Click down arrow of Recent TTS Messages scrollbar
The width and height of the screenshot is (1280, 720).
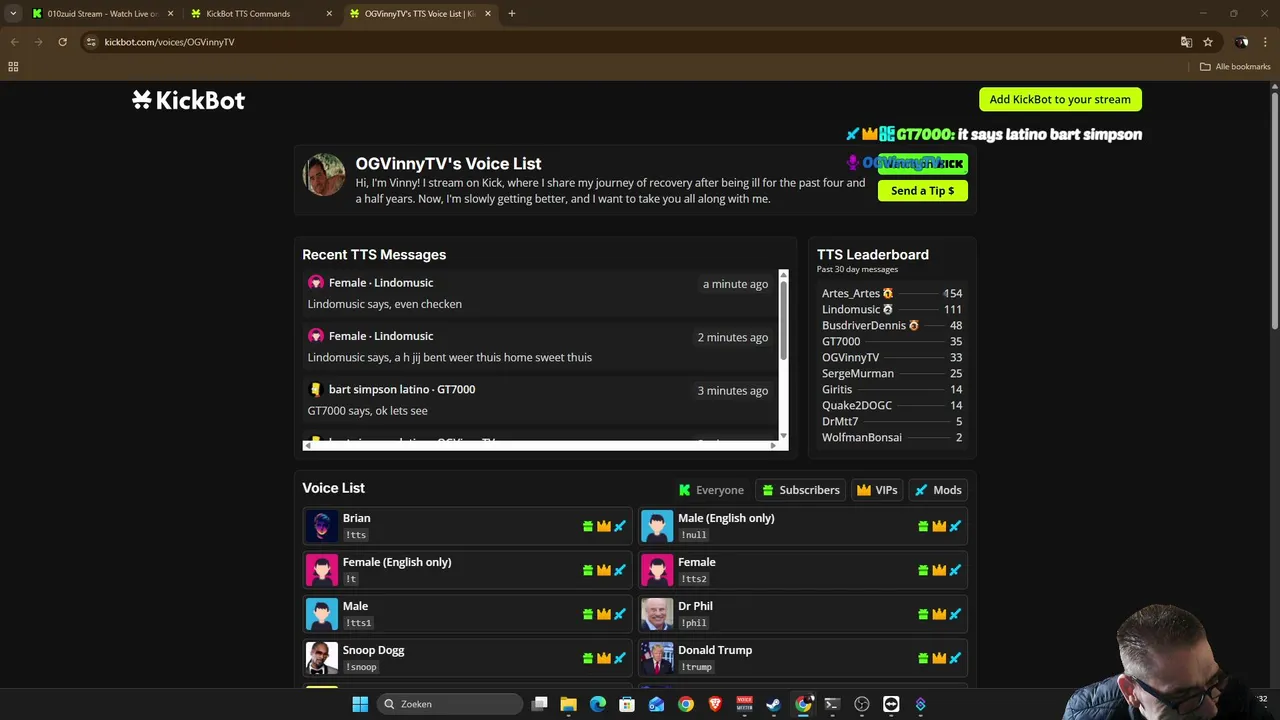[783, 435]
